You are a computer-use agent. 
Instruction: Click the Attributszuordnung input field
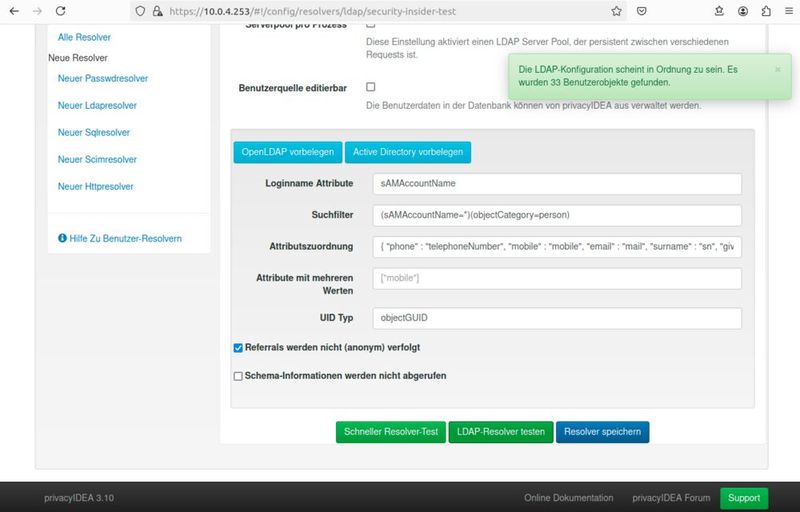click(x=557, y=247)
